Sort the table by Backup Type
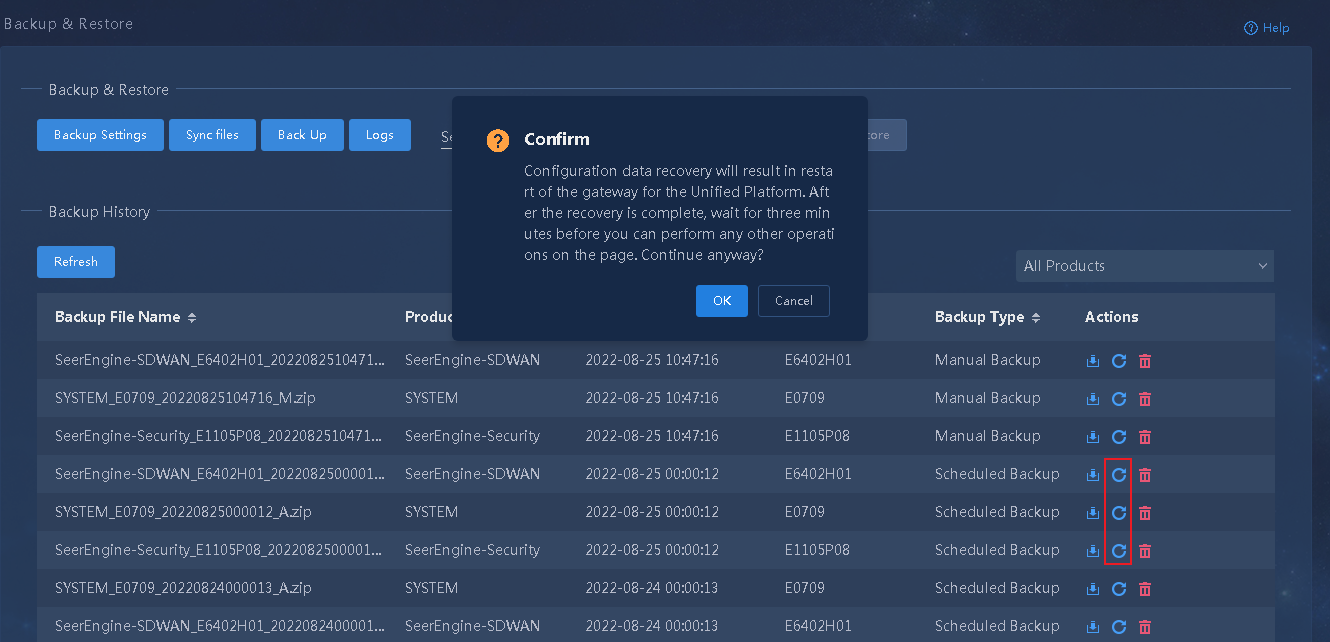1330x642 pixels. coord(1036,318)
